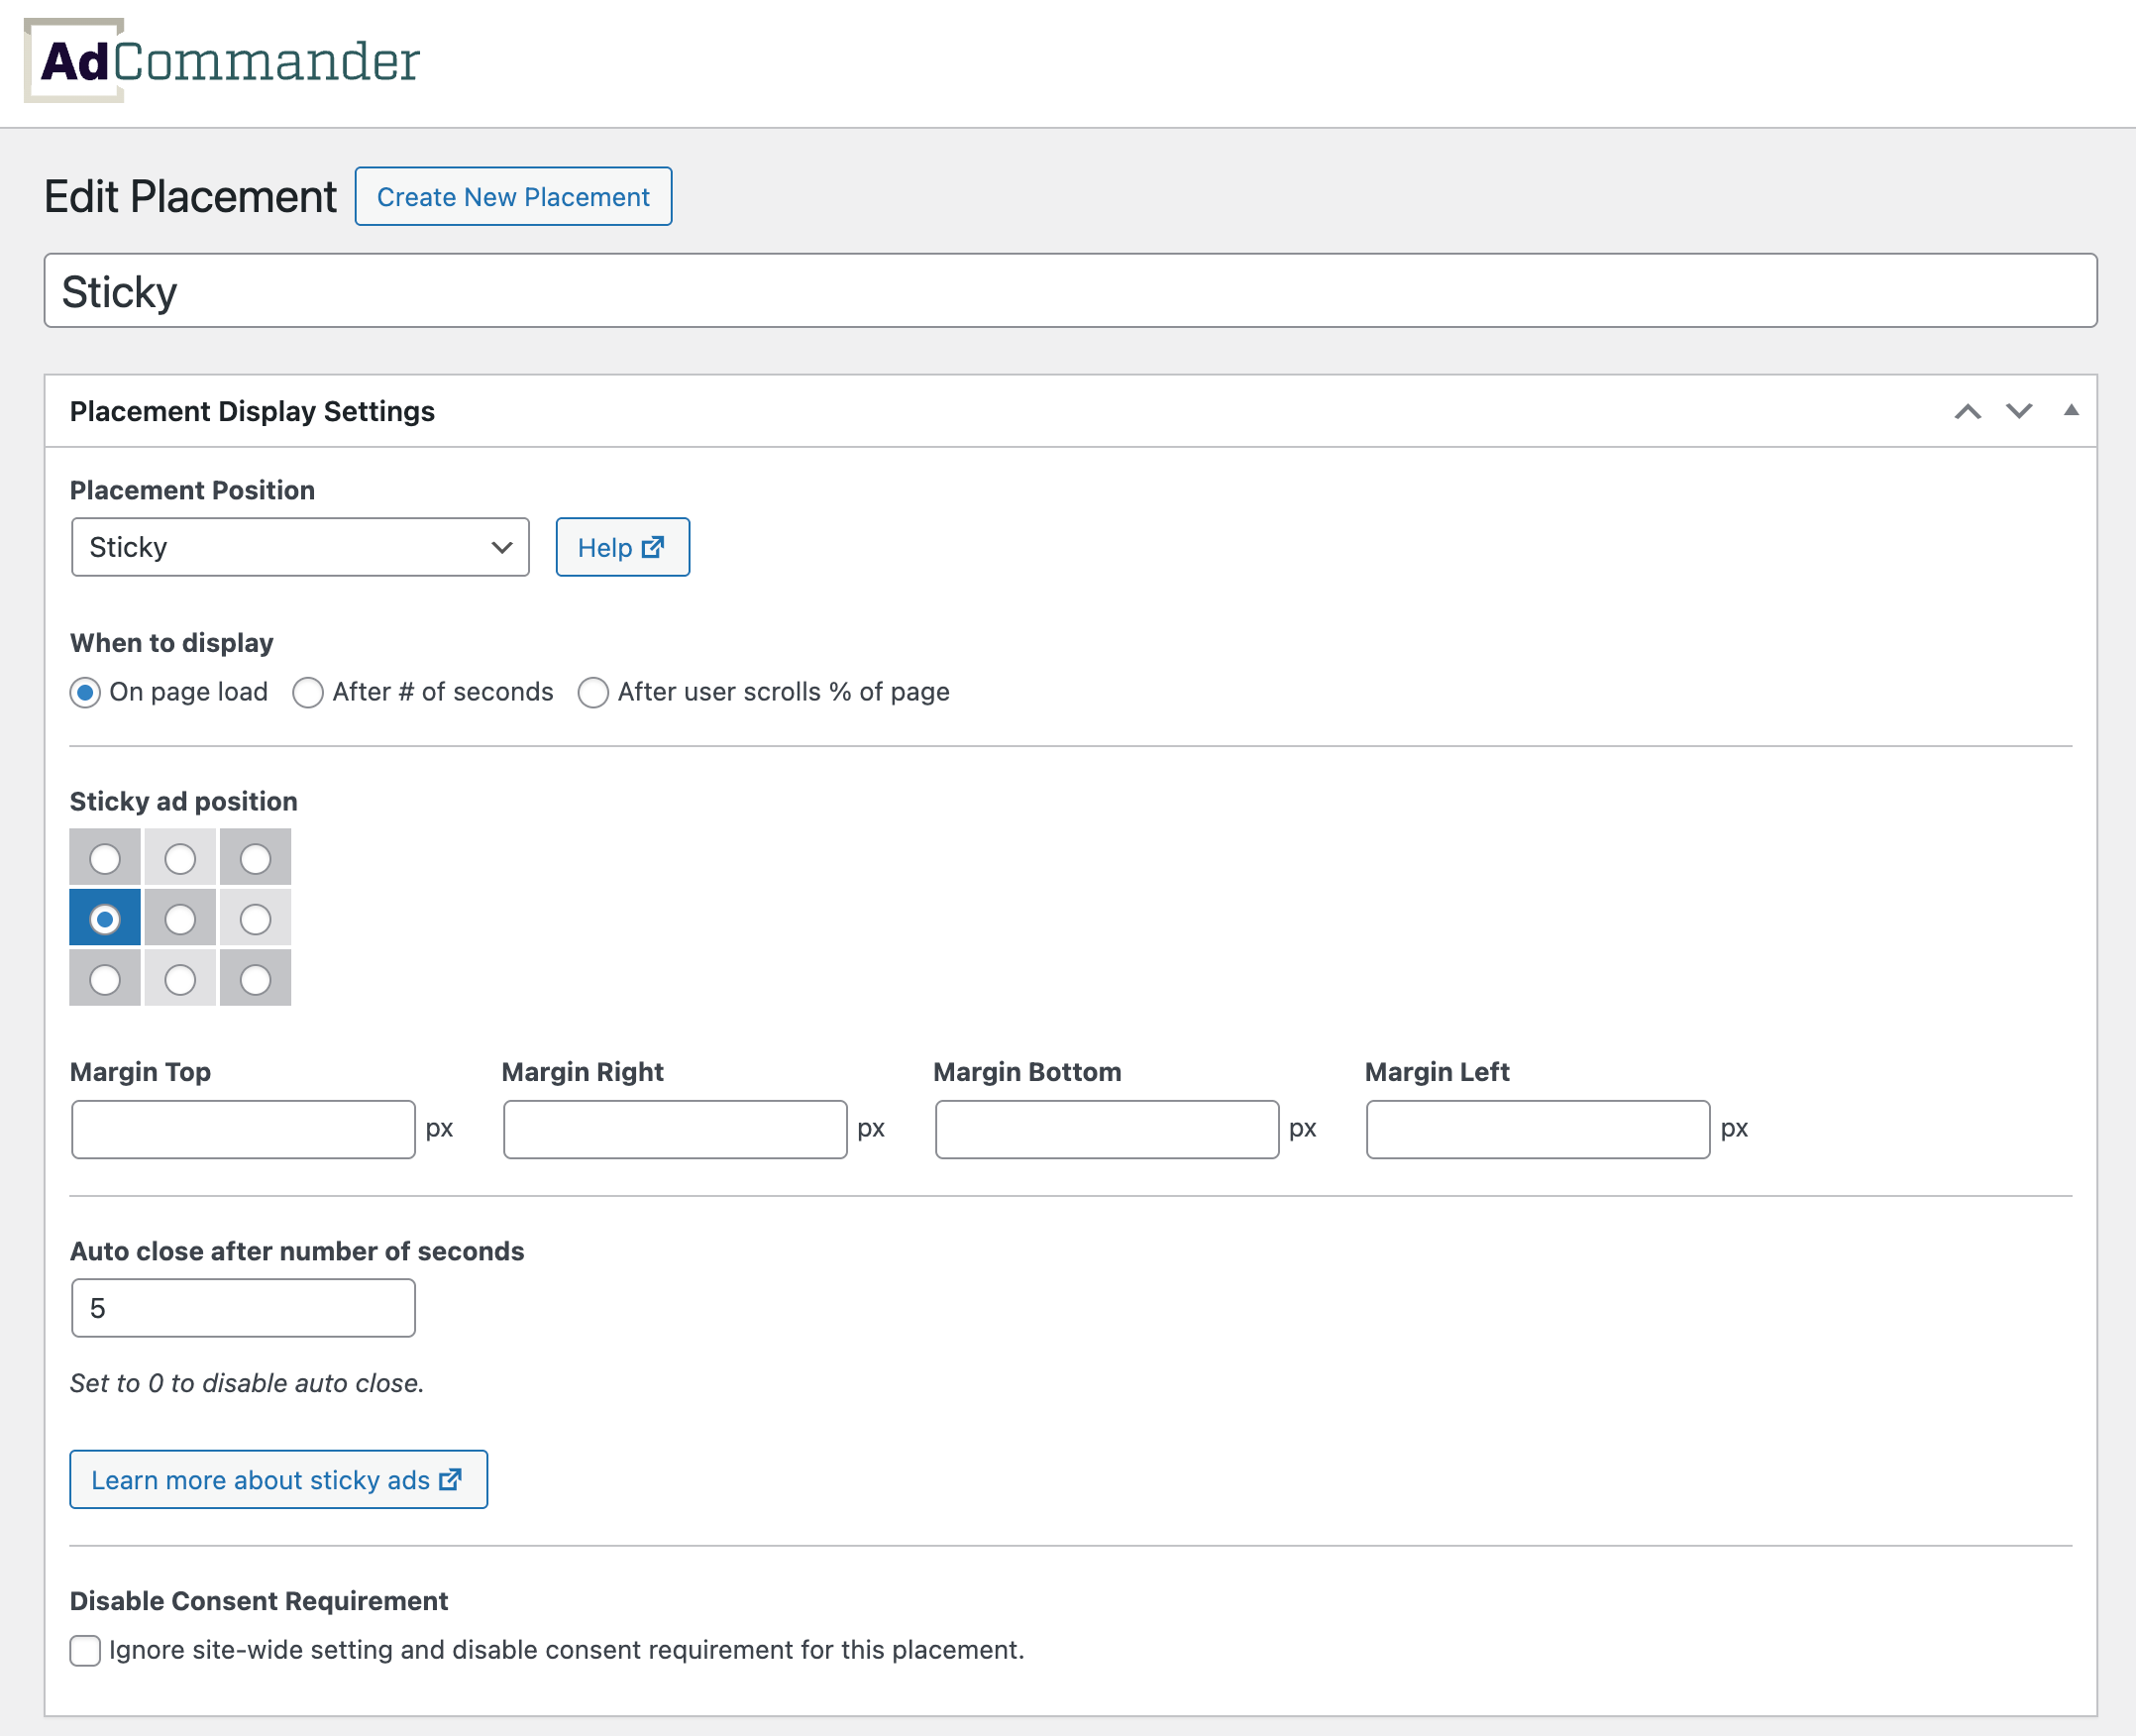Select the On page load option
The width and height of the screenshot is (2136, 1736).
86,692
